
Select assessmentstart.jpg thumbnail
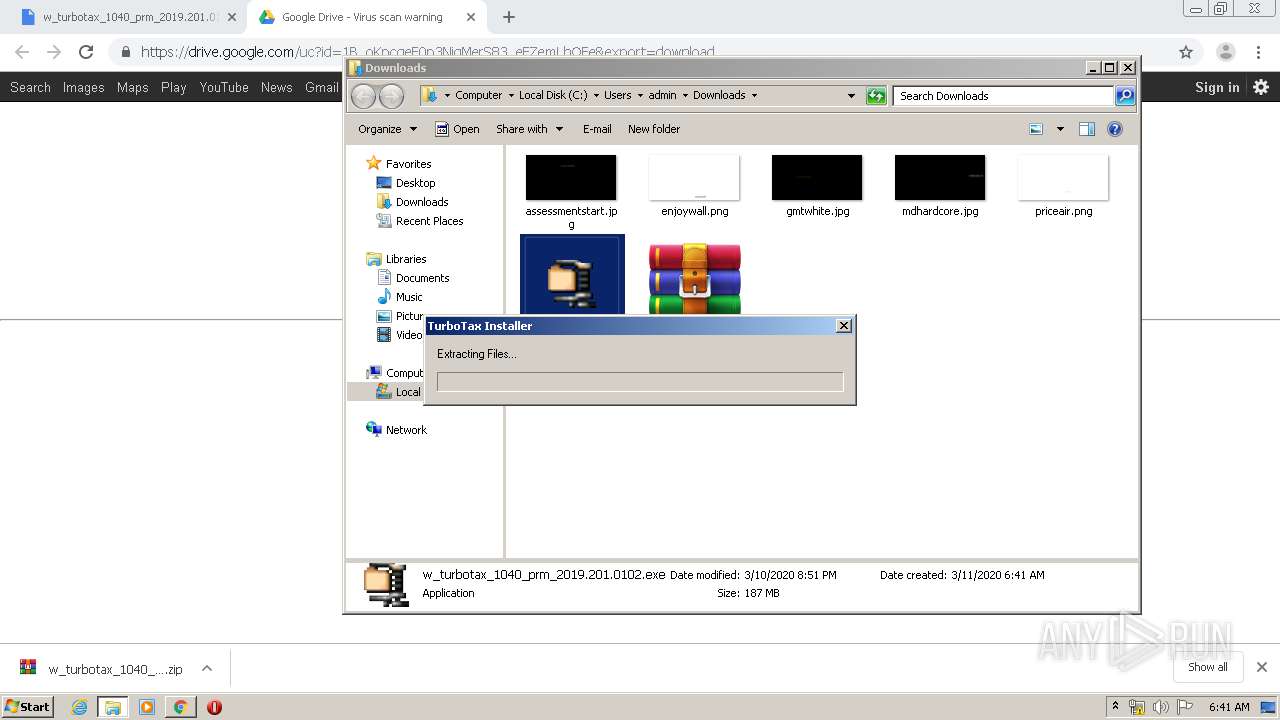click(x=571, y=178)
